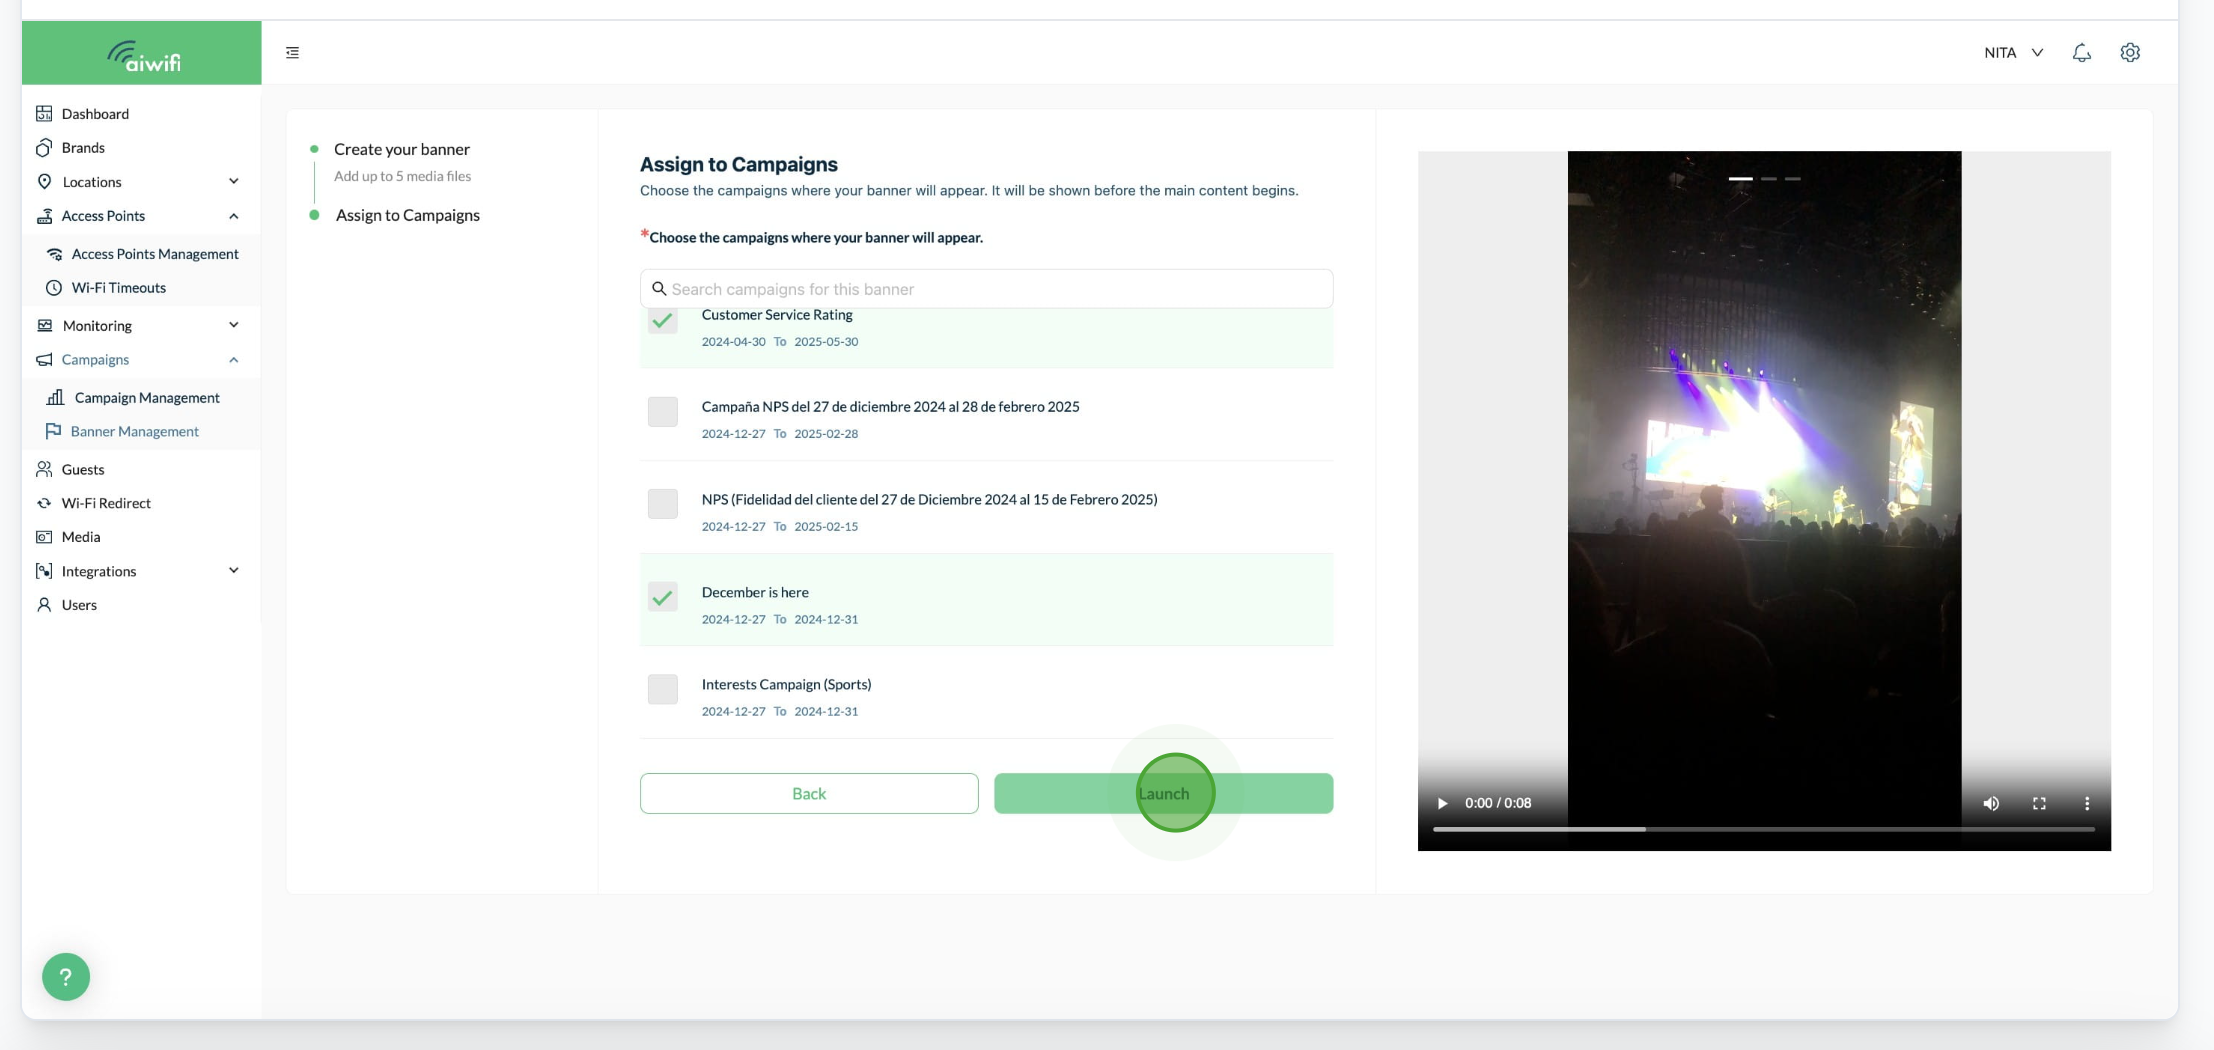Open the settings gear icon
The height and width of the screenshot is (1050, 2214).
pyautogui.click(x=2130, y=53)
